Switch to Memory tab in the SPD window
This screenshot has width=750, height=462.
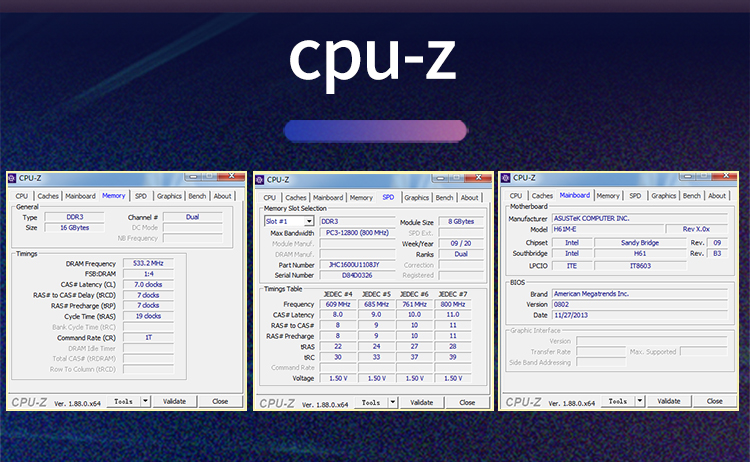(361, 198)
